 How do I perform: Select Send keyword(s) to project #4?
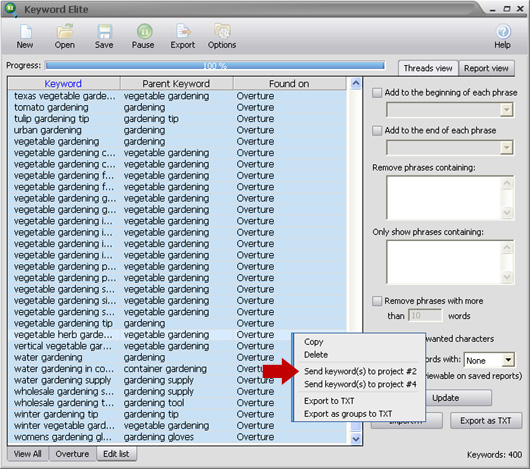point(360,384)
